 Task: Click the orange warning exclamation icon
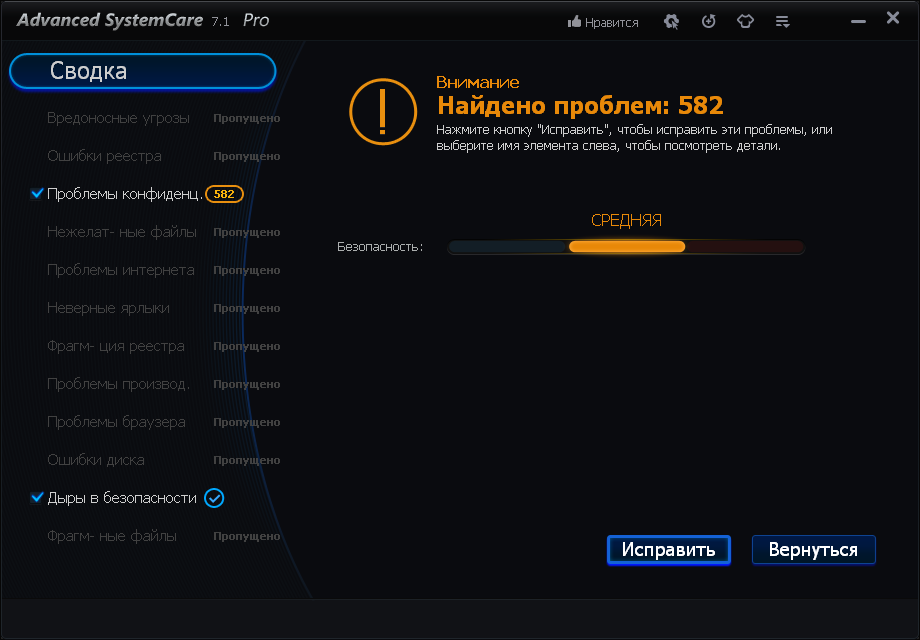coord(382,112)
